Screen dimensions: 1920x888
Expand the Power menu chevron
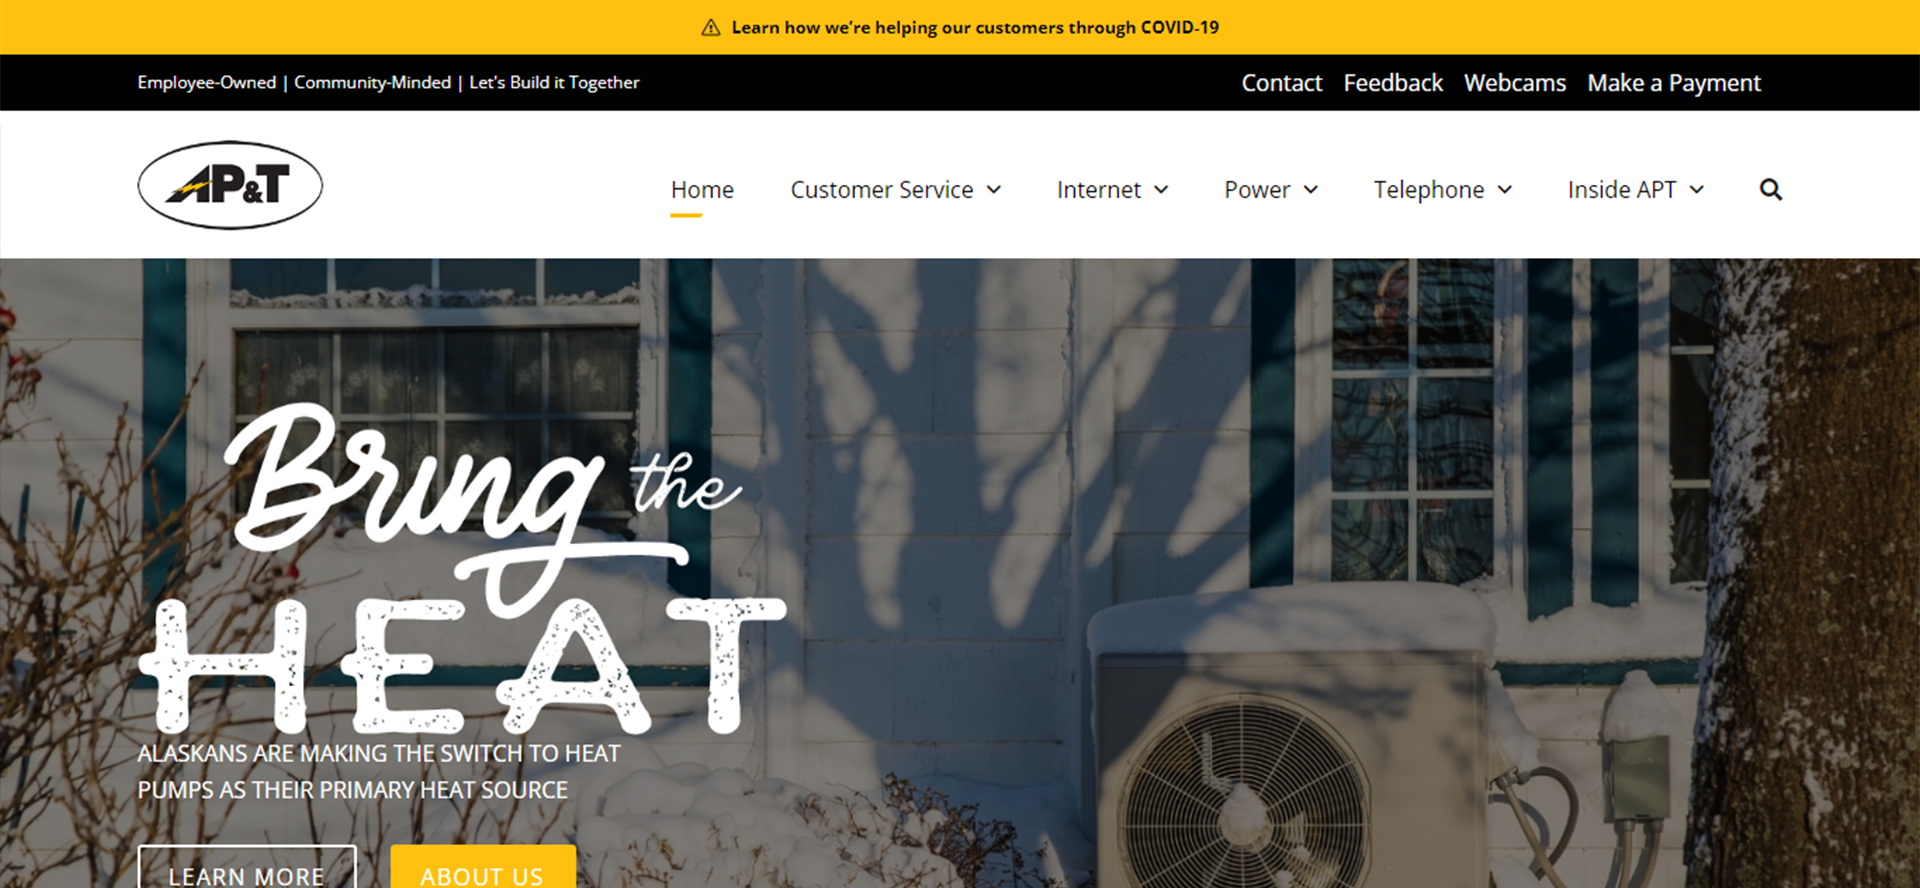coord(1311,190)
